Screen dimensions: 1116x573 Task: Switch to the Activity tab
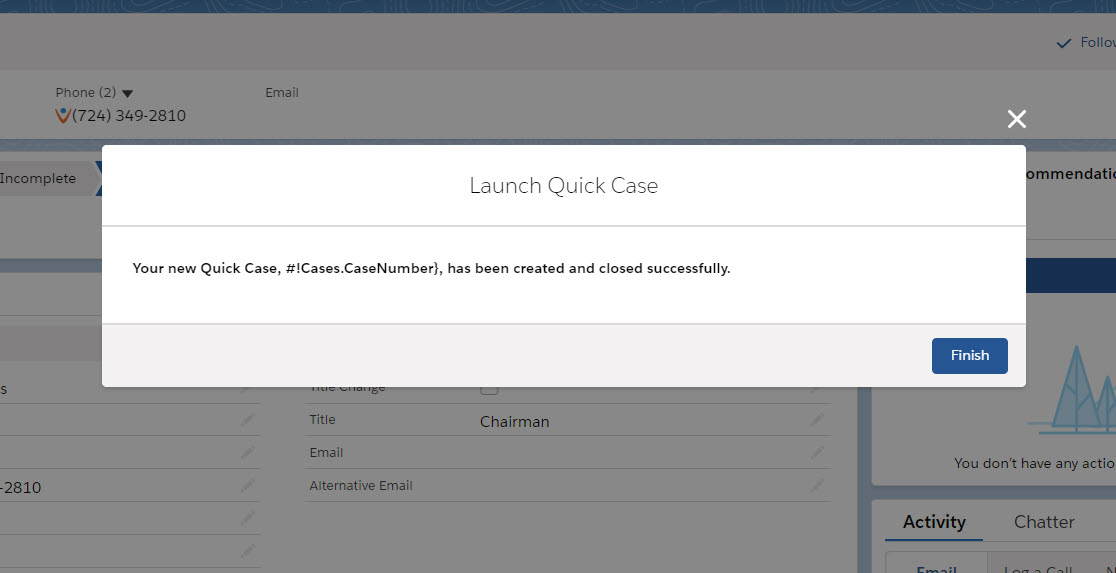934,522
